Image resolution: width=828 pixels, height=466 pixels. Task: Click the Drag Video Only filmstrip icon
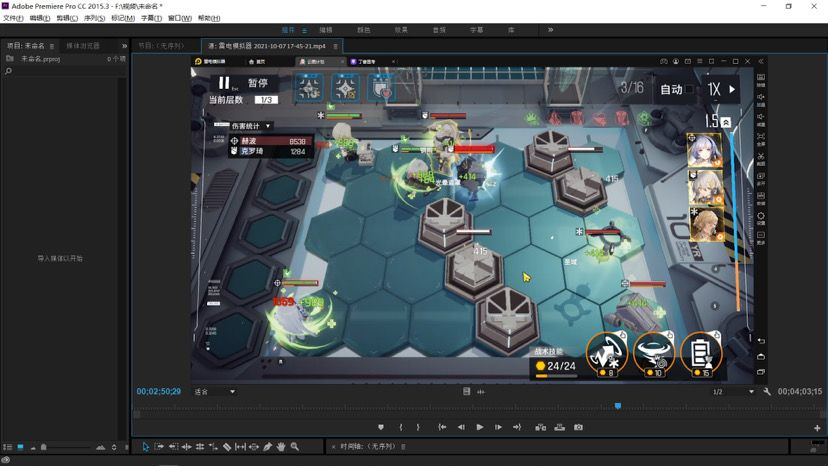[466, 392]
